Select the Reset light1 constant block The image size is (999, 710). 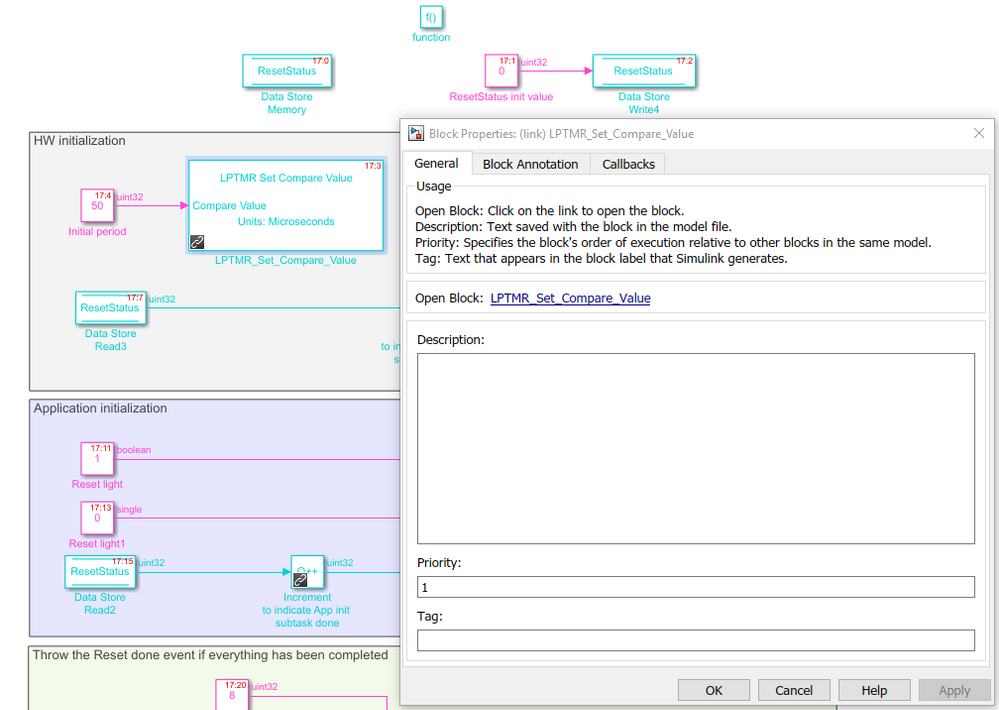coord(97,518)
